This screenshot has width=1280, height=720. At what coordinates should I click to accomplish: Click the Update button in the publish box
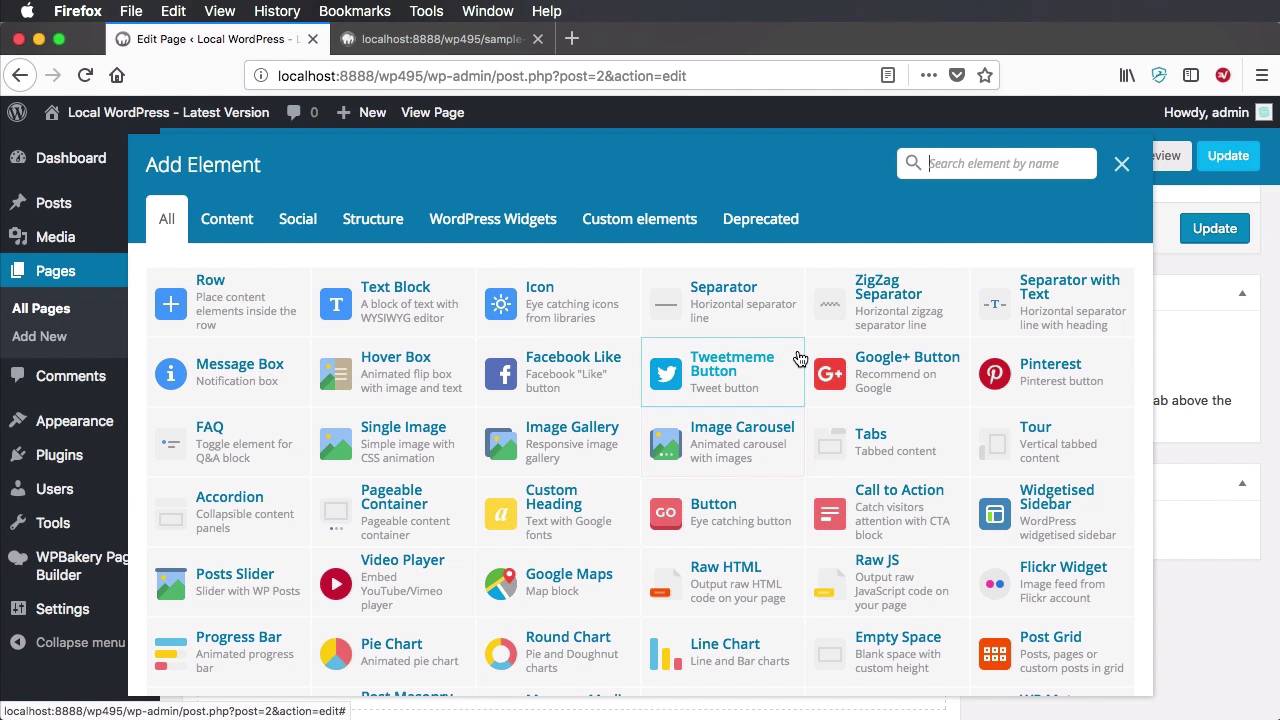point(1215,228)
